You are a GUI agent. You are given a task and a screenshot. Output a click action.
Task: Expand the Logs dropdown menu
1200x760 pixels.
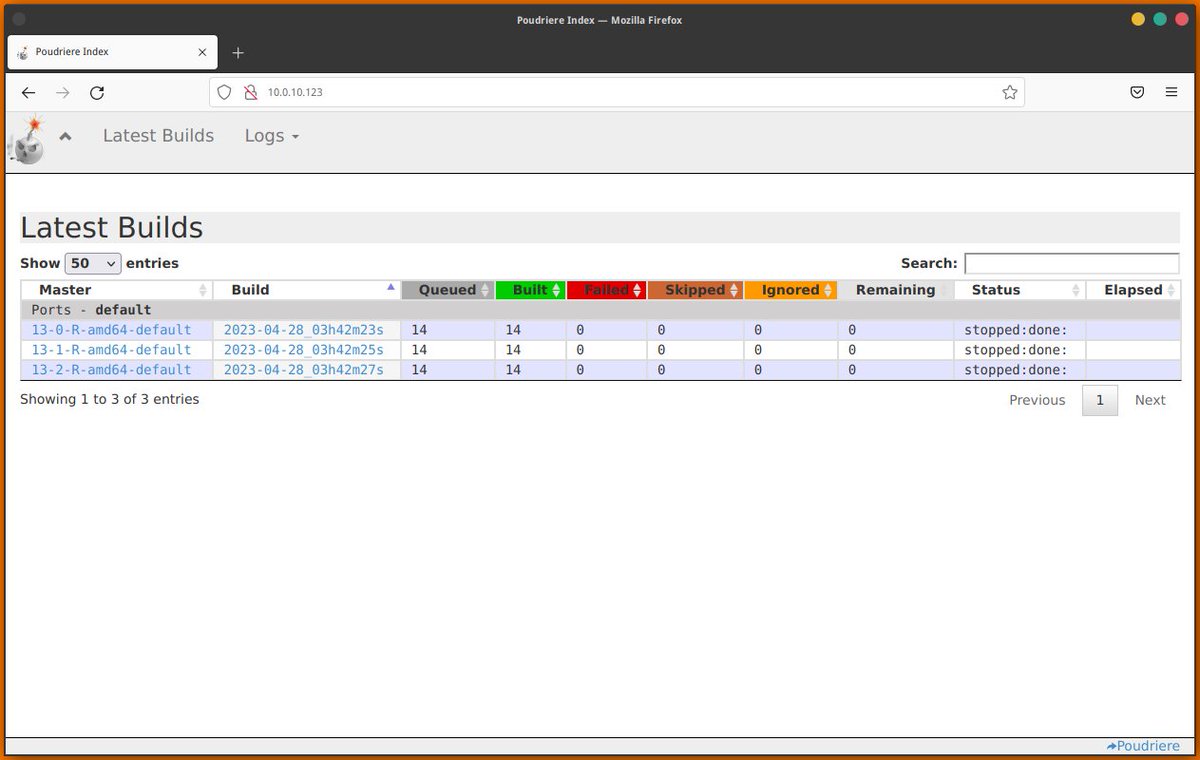(272, 136)
